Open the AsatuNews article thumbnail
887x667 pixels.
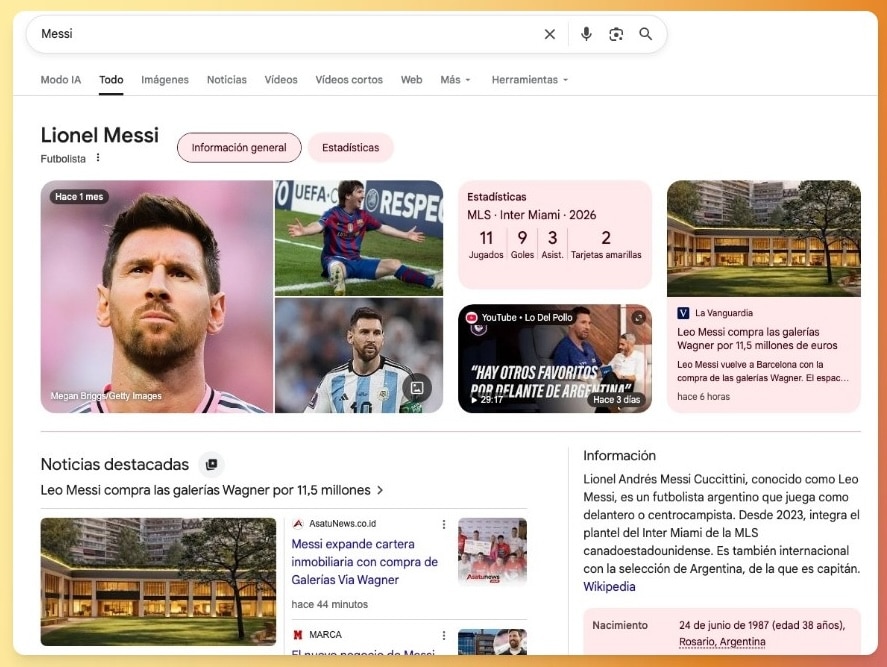[x=492, y=552]
